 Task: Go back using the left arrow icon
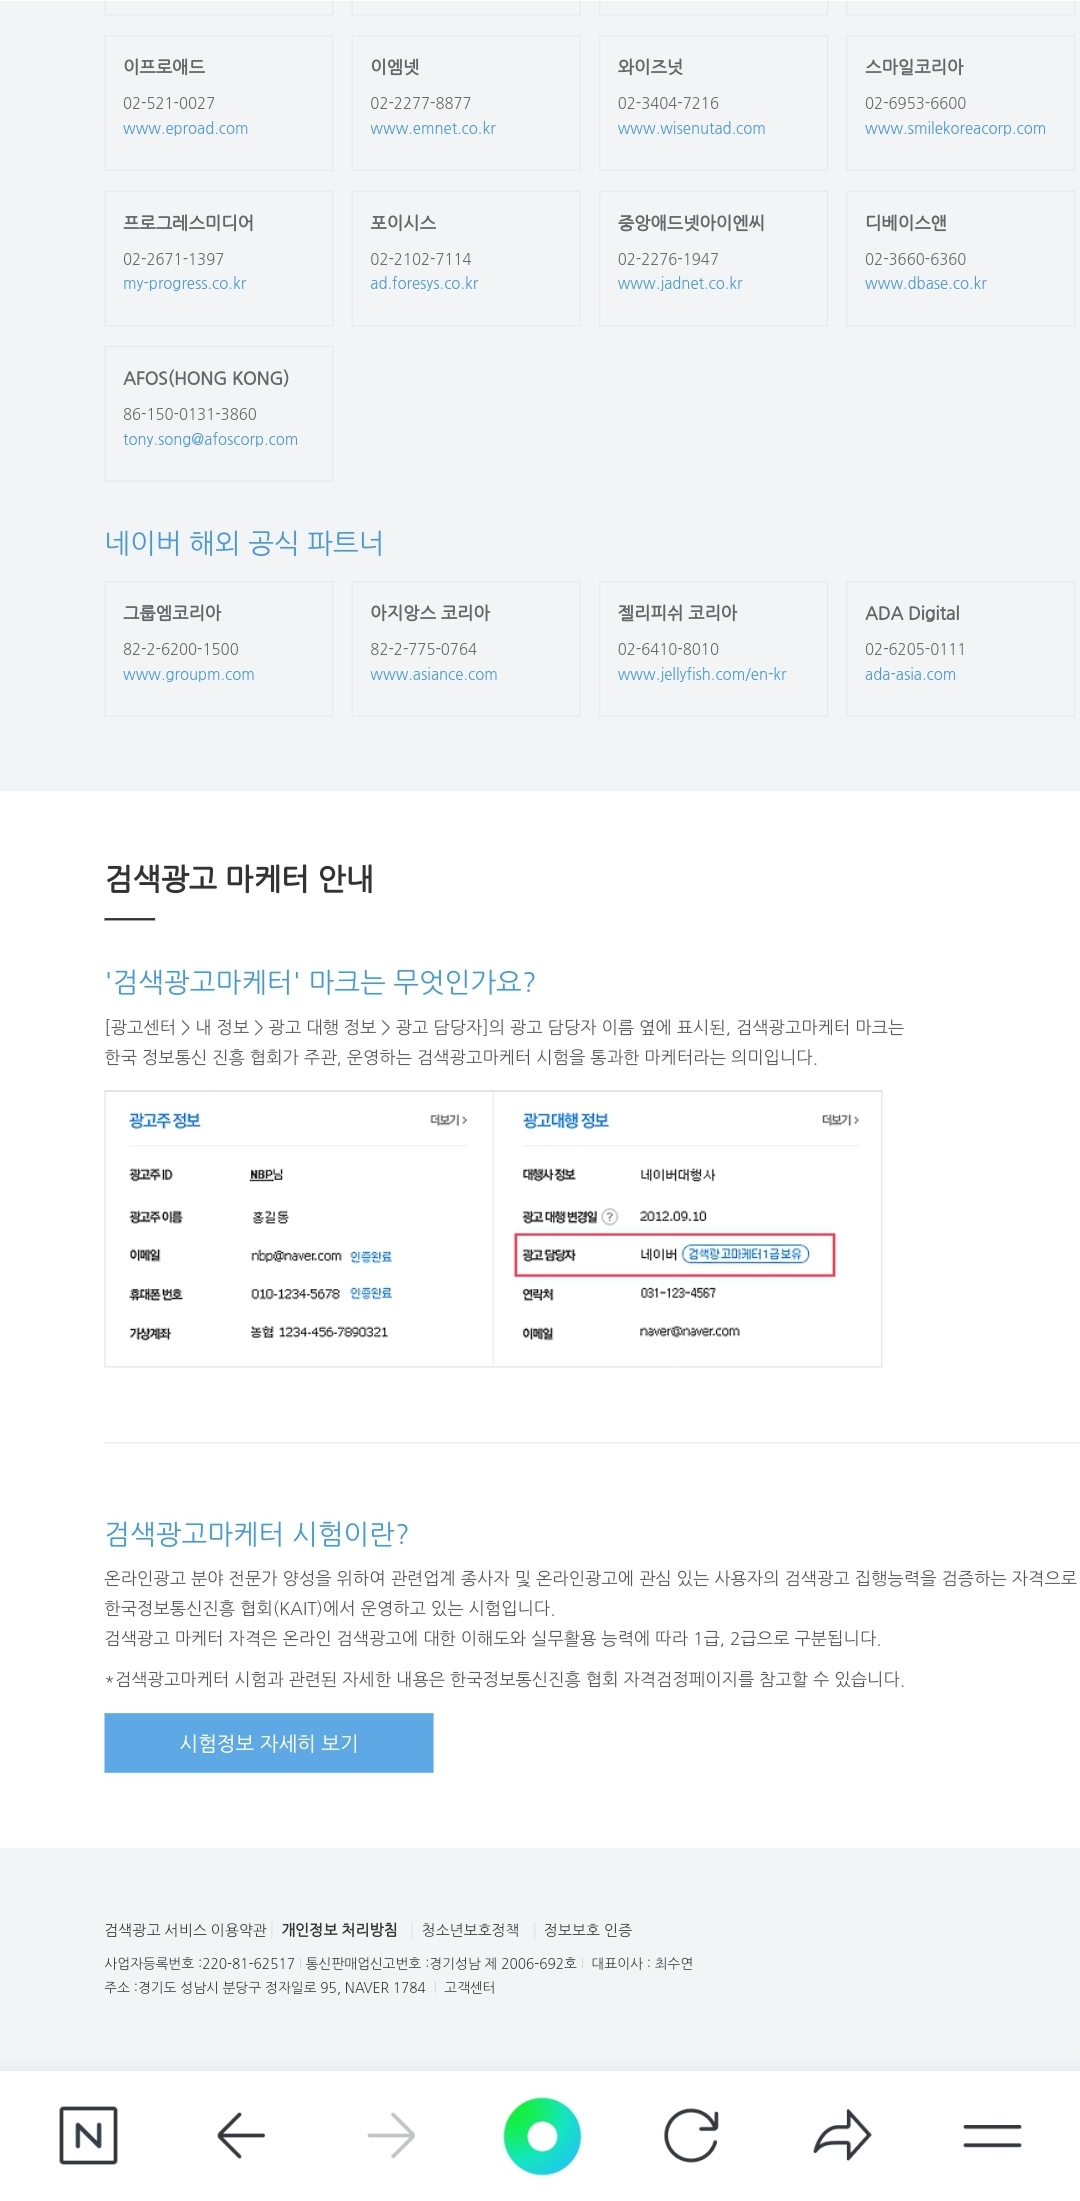[241, 2135]
